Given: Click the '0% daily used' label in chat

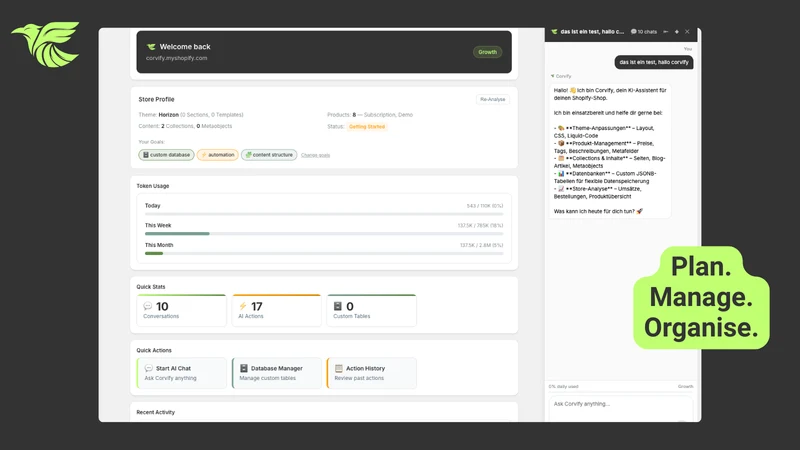Looking at the screenshot, I should pos(564,386).
